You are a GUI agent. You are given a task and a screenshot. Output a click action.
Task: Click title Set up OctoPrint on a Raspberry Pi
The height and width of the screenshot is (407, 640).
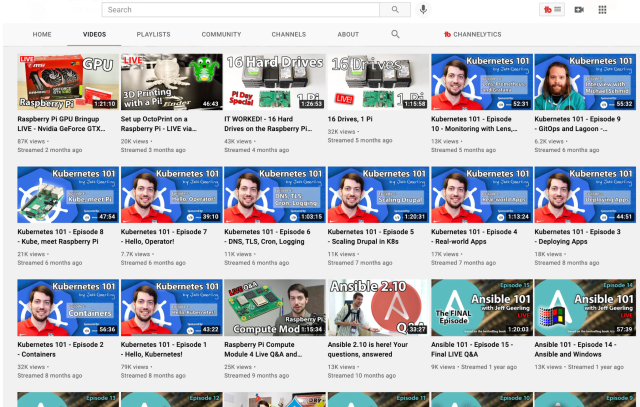tap(158, 124)
